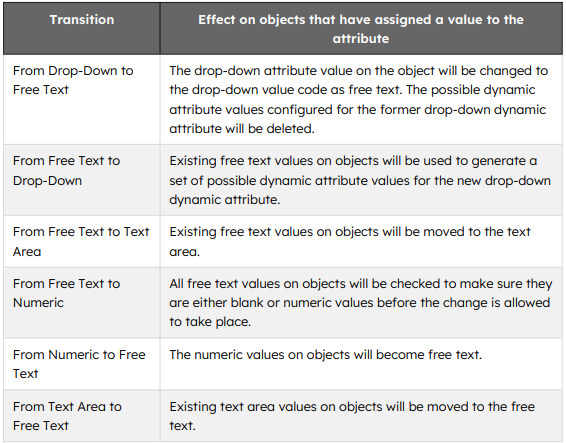Screen dimensions: 566x443
Task: Select the From Drop-Down to Free Text cell
Action: (82, 100)
